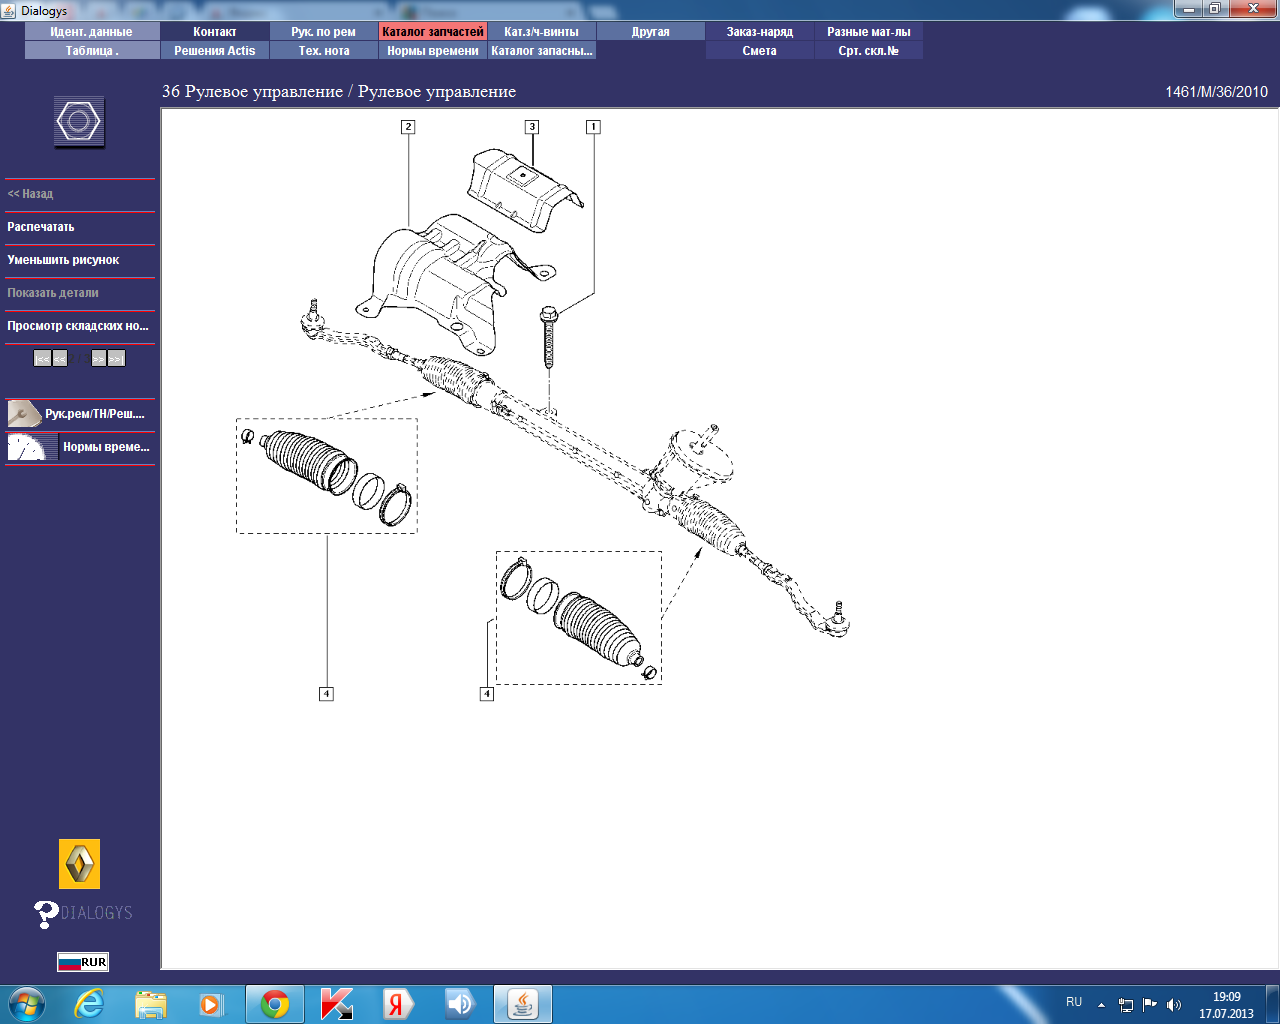The width and height of the screenshot is (1280, 1024).
Task: Open Windows Media Player from taskbar
Action: (211, 1004)
